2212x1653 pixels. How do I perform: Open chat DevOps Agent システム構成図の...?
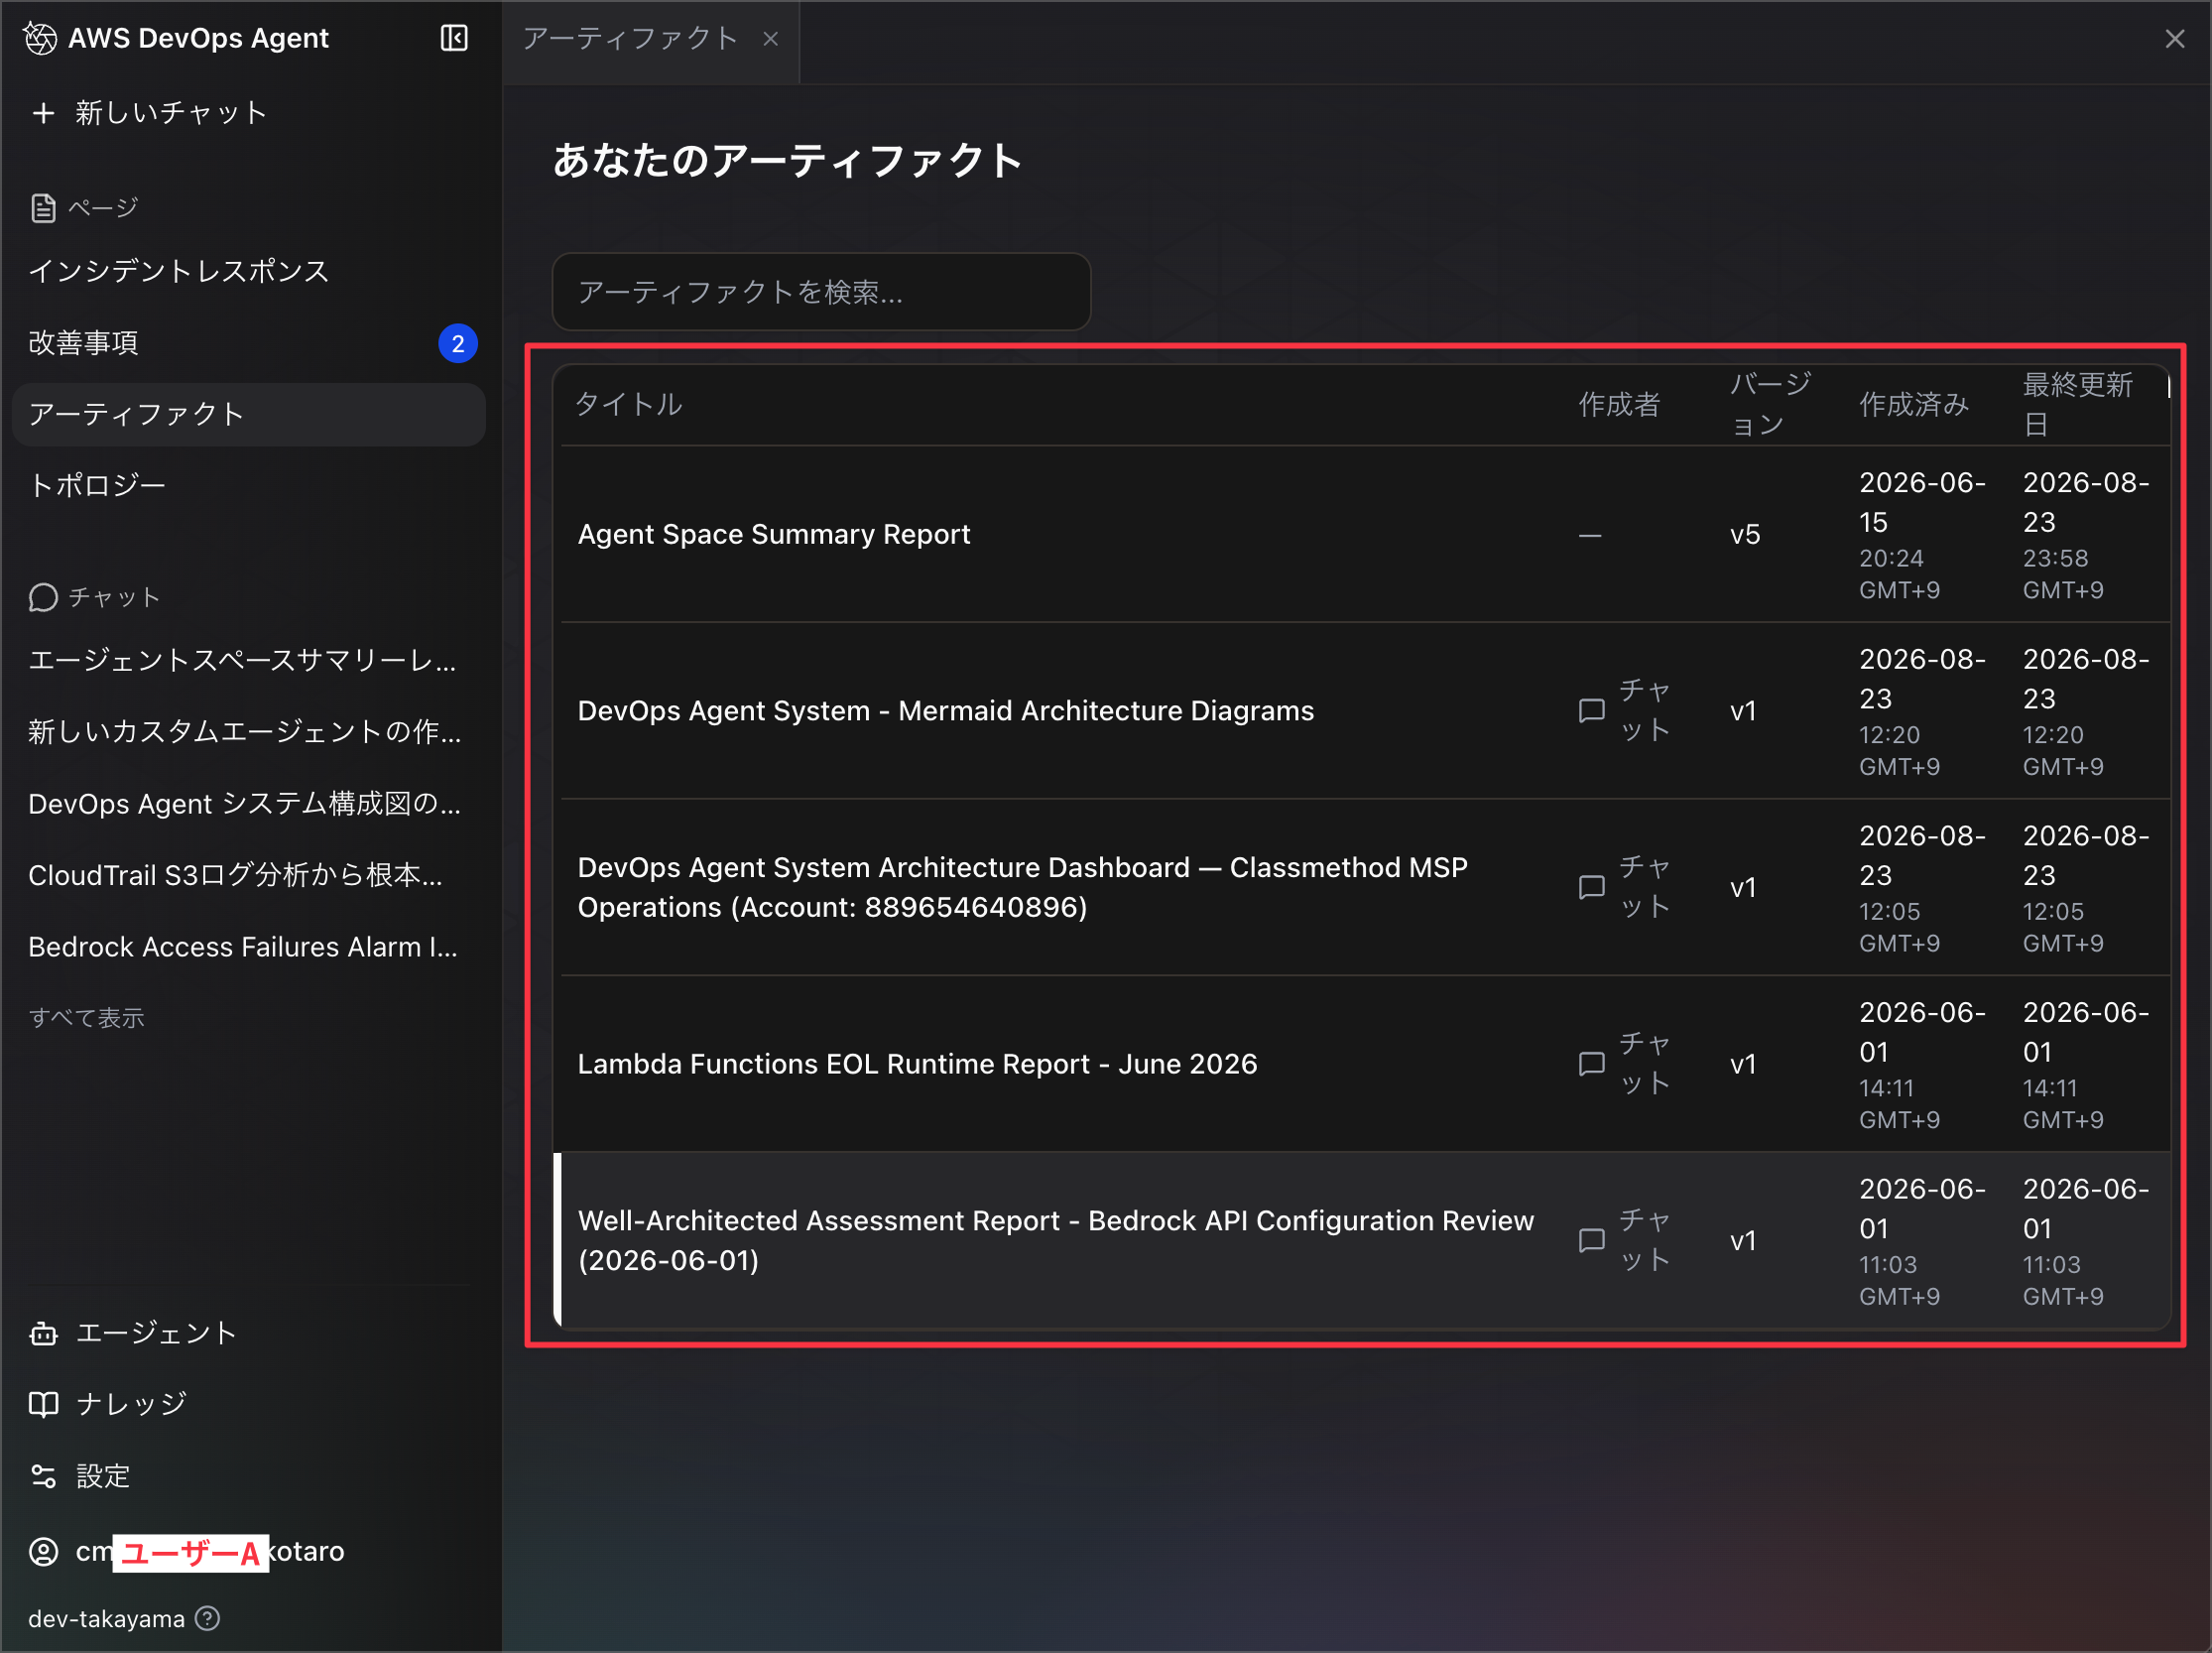245,804
